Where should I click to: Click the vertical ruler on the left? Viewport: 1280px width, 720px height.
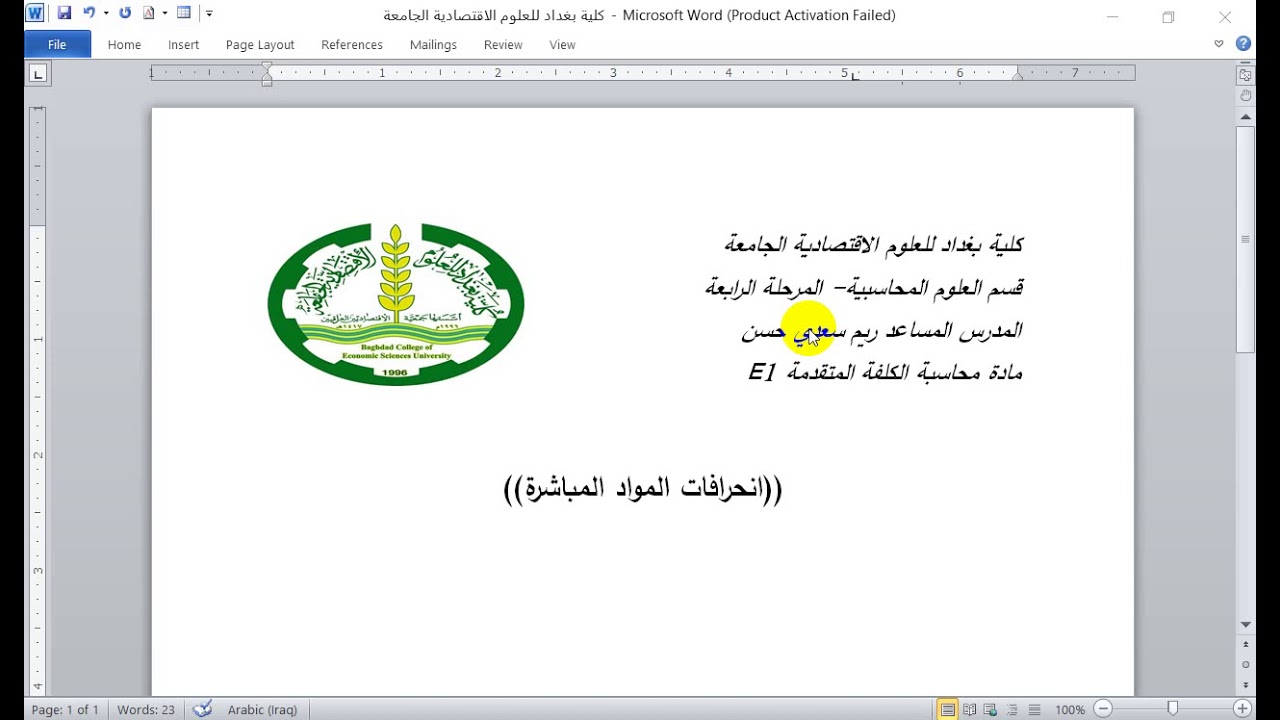(38, 400)
